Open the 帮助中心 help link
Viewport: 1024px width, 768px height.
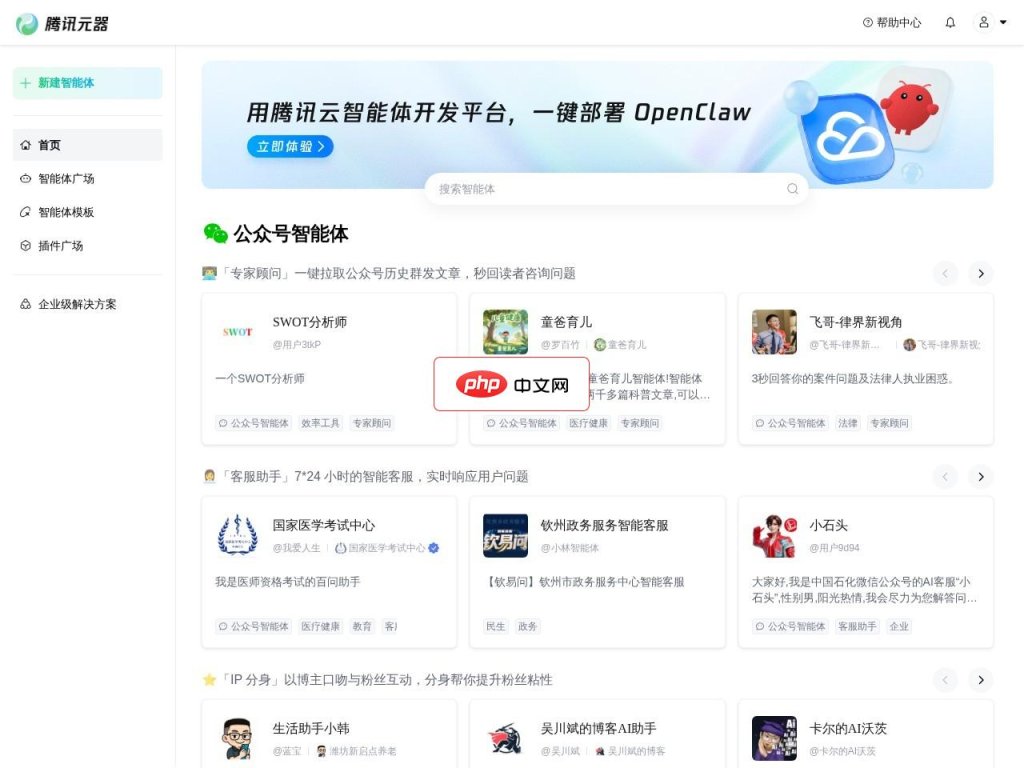pyautogui.click(x=891, y=23)
